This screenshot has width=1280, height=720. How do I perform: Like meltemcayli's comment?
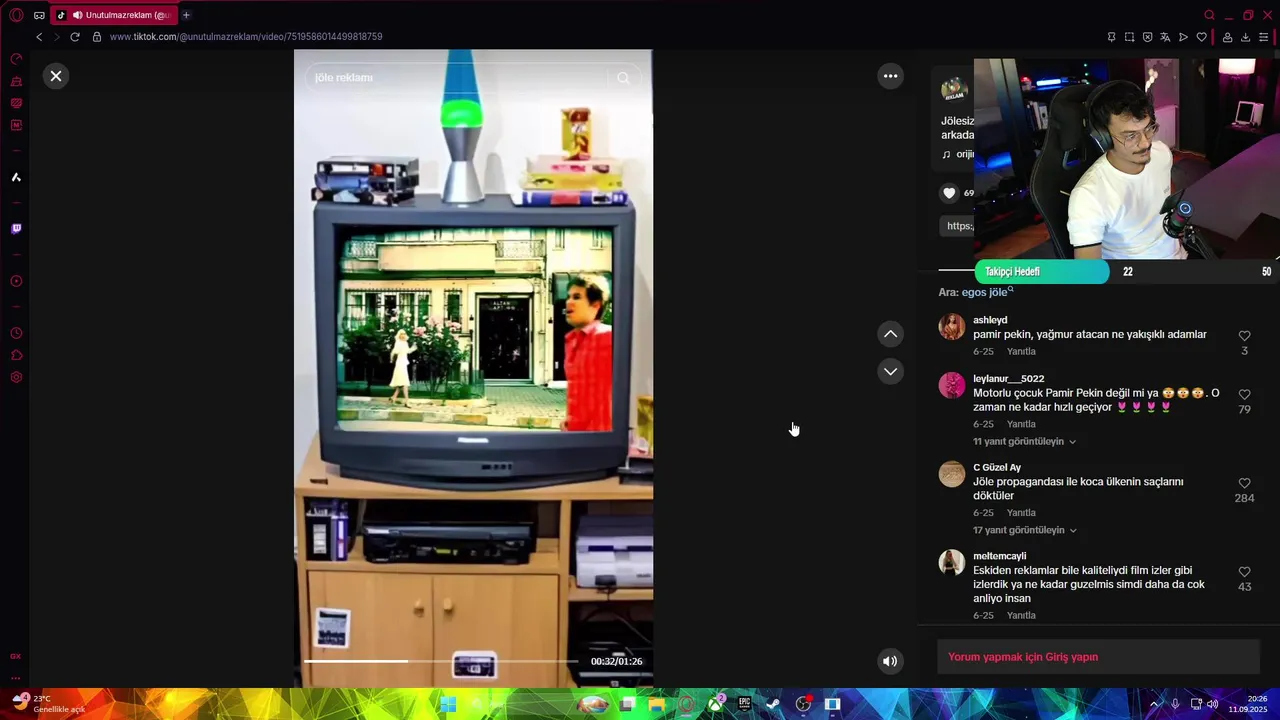coord(1244,572)
